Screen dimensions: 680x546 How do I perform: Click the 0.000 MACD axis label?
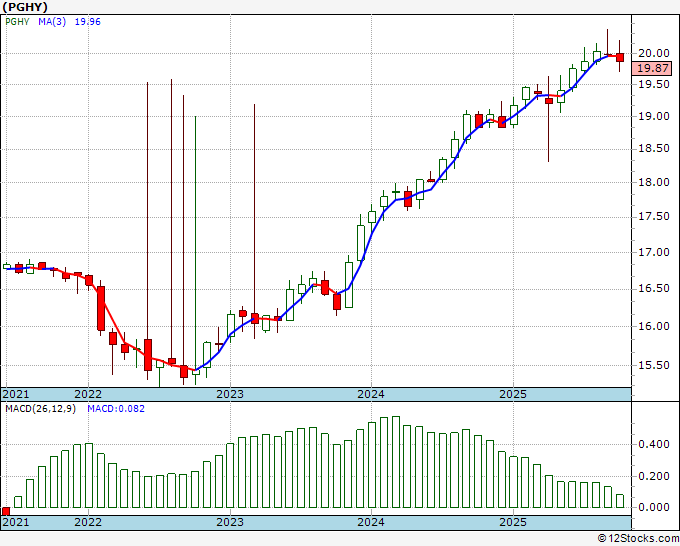(x=654, y=507)
